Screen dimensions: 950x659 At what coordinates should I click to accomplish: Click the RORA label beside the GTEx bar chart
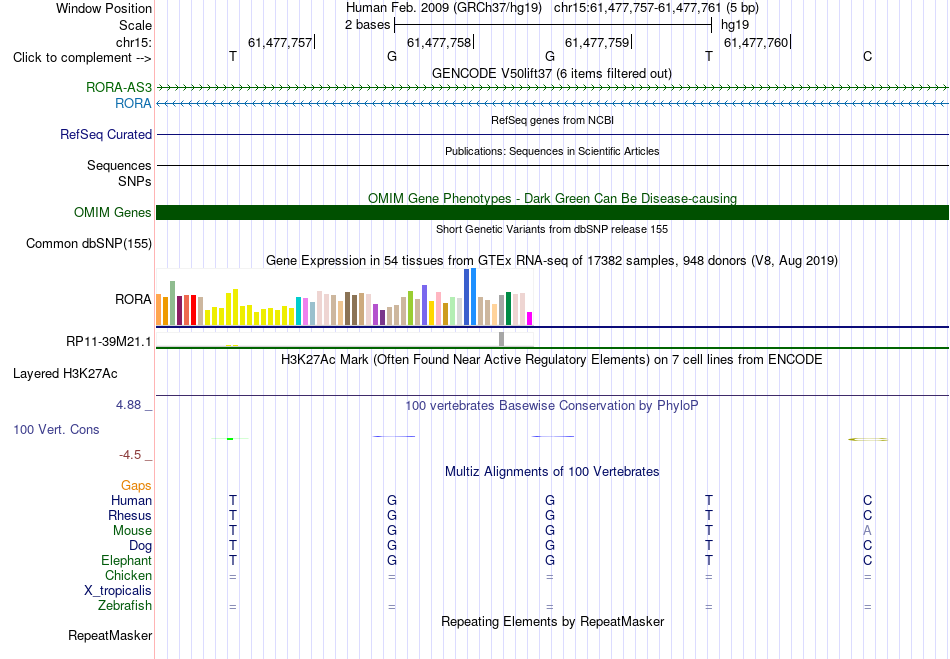click(x=133, y=299)
